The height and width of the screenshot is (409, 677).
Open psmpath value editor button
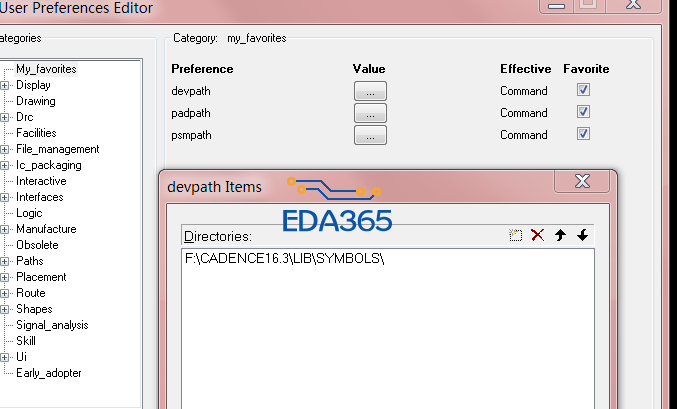point(370,135)
